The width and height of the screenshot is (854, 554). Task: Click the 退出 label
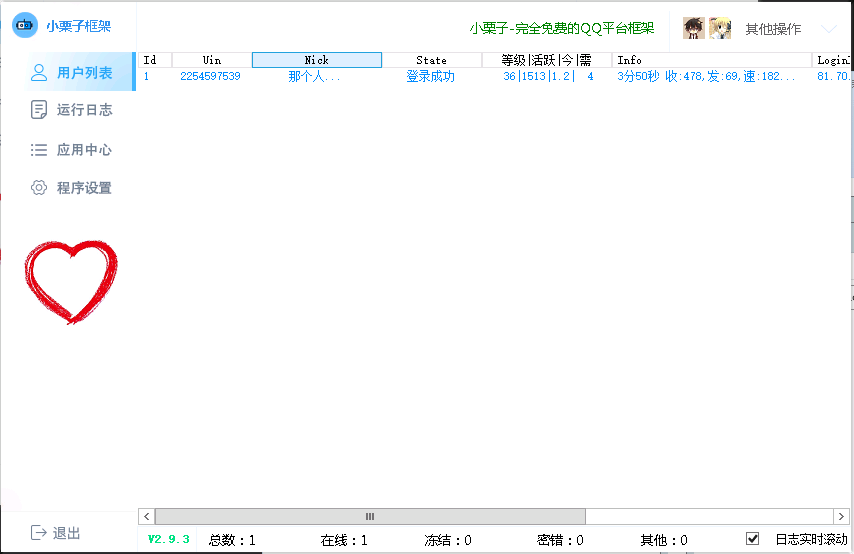click(66, 533)
